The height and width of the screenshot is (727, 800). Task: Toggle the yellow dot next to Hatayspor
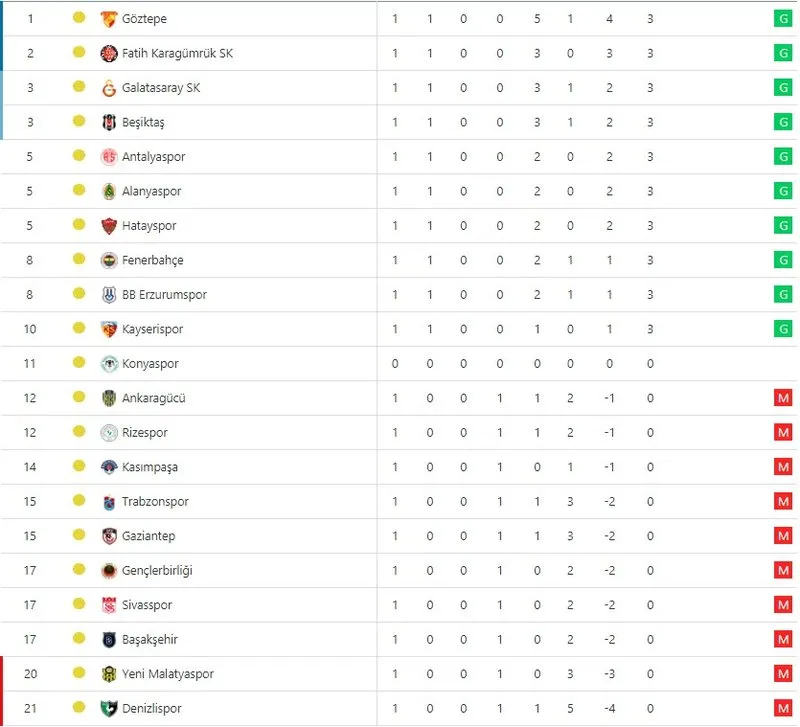click(78, 225)
